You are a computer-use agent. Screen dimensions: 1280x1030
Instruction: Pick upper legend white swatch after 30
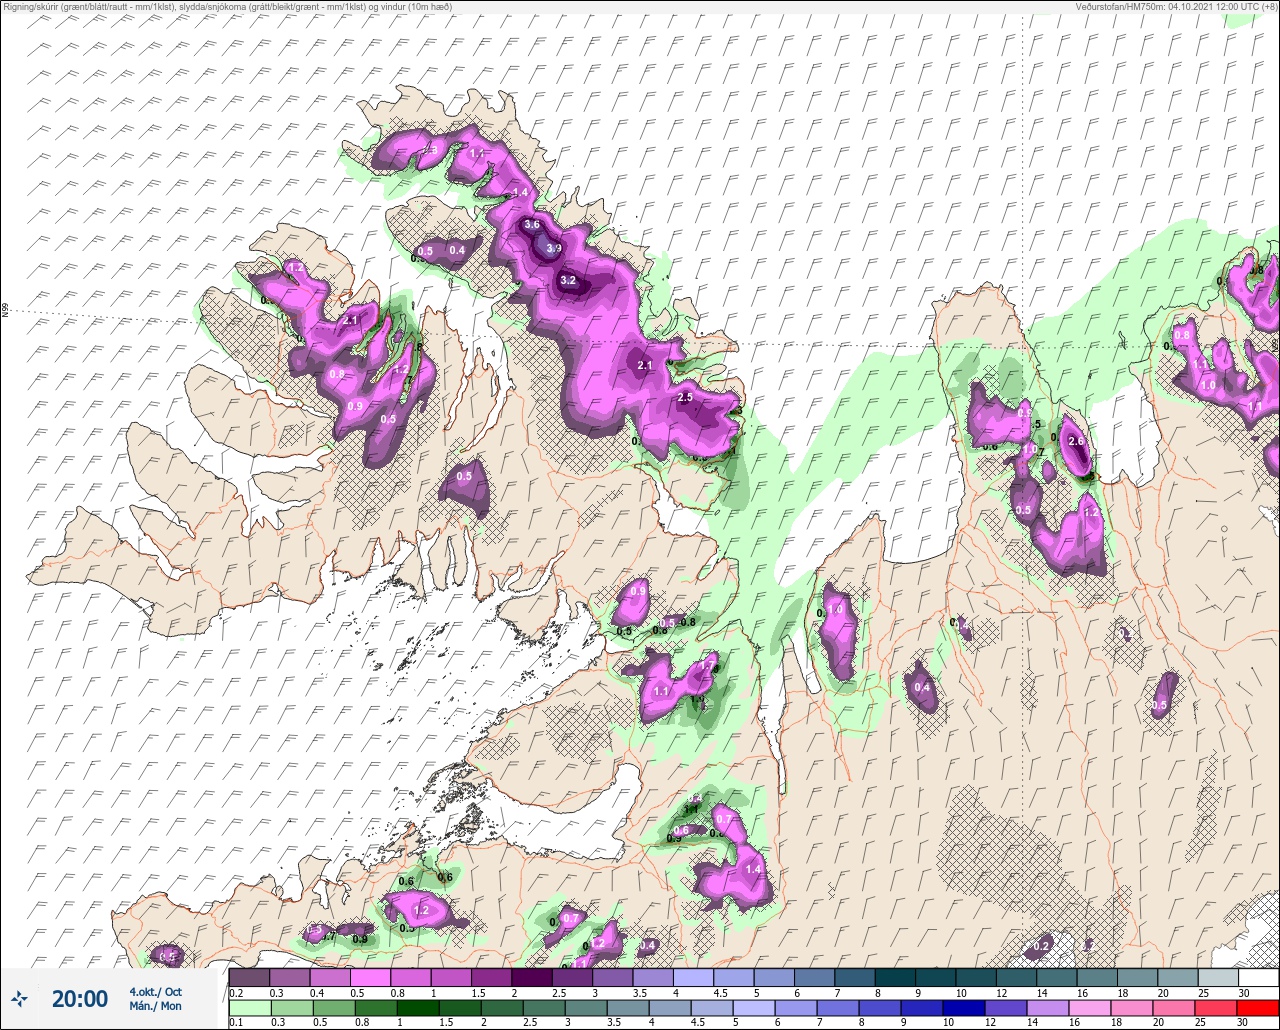point(1258,976)
